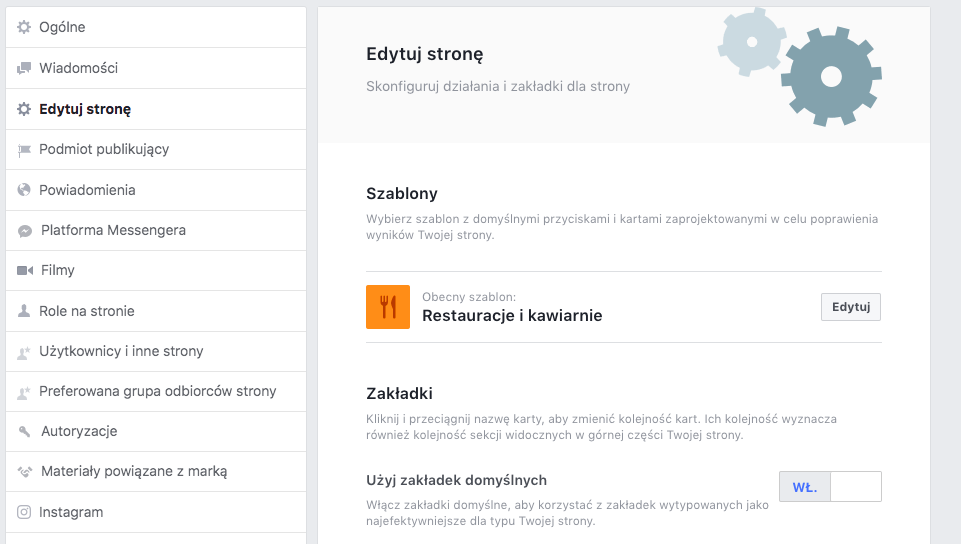The width and height of the screenshot is (961, 544).
Task: Select the Restauracje i kawiarnie template name
Action: click(x=512, y=316)
